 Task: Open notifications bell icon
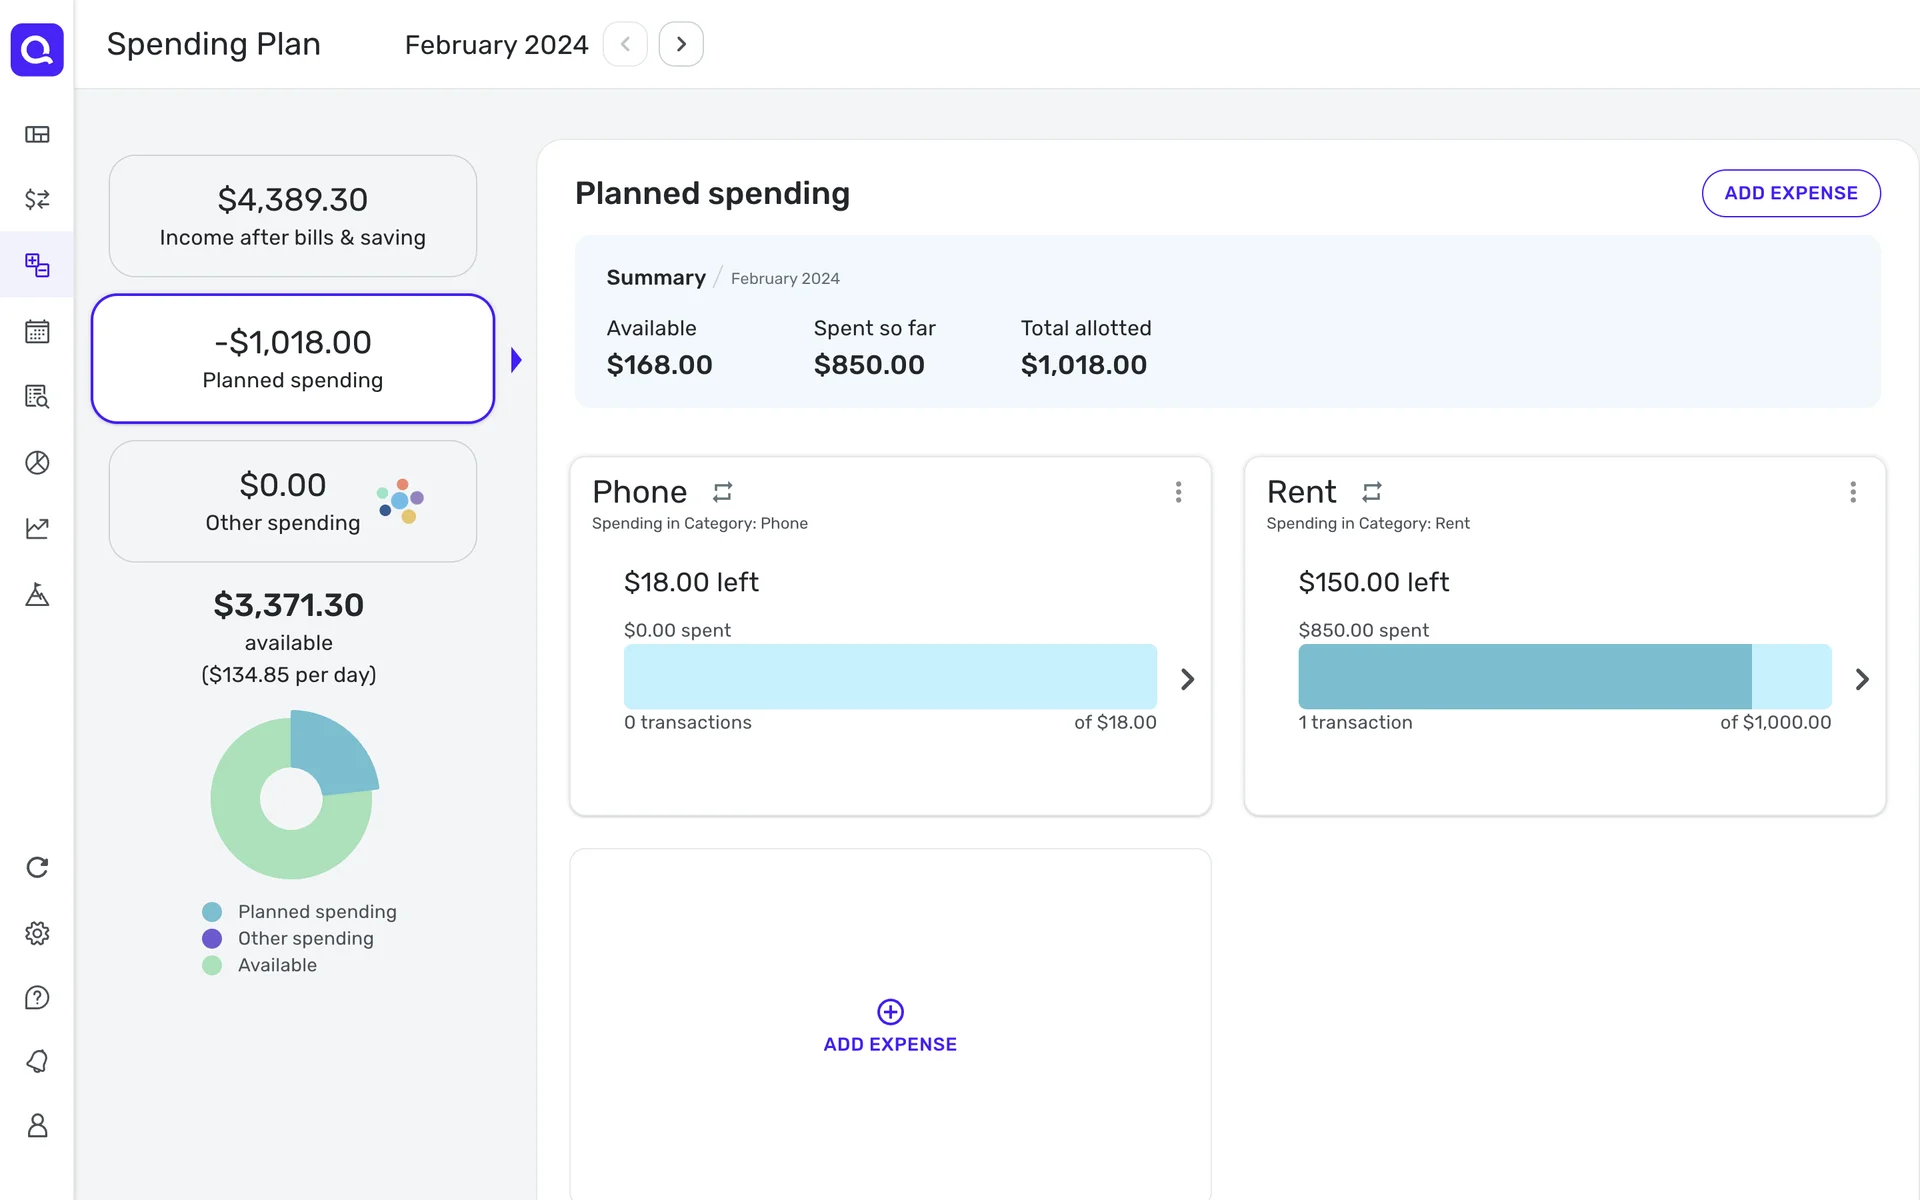(x=37, y=1061)
